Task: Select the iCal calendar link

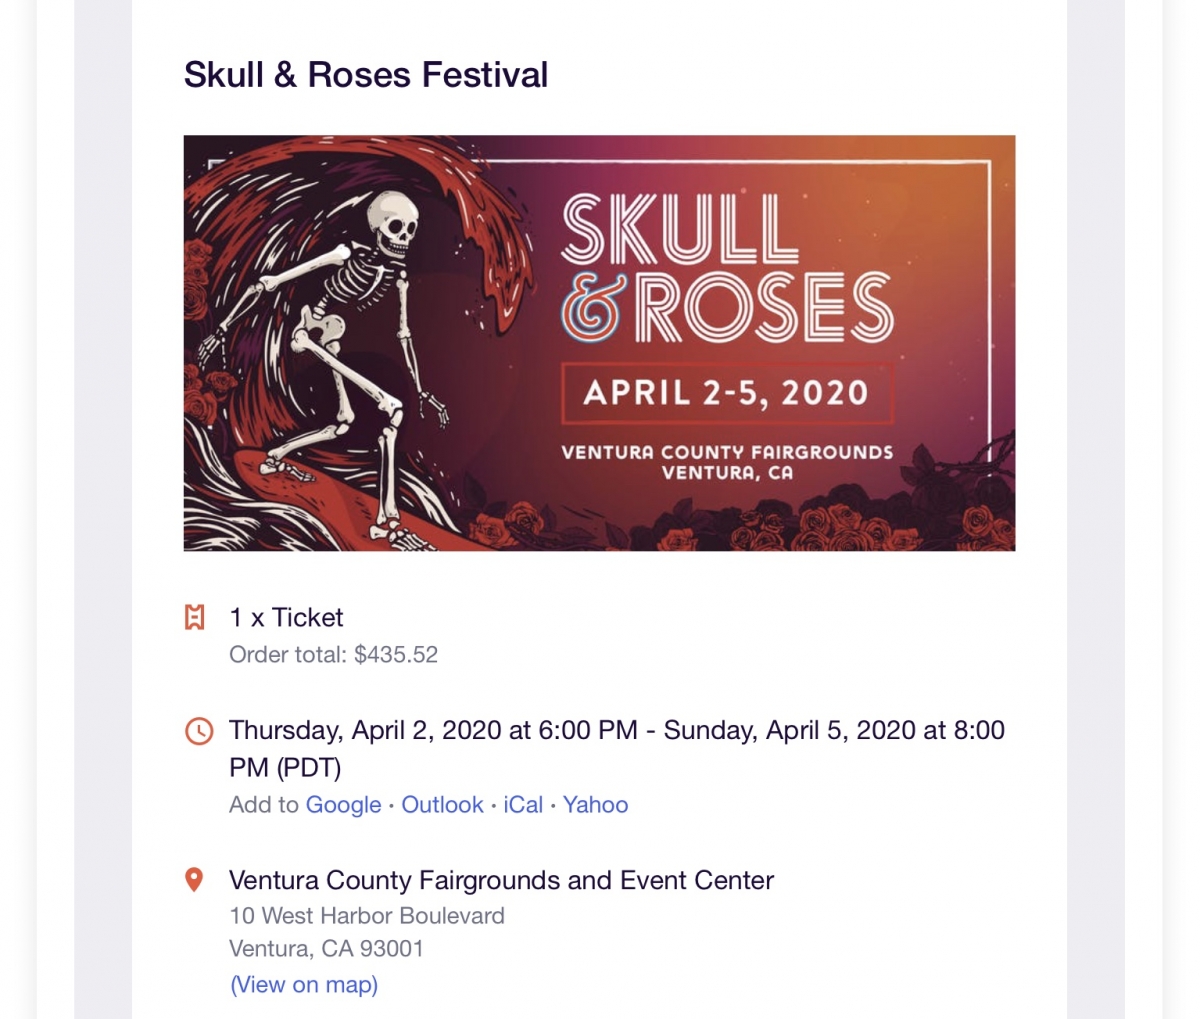Action: (523, 805)
